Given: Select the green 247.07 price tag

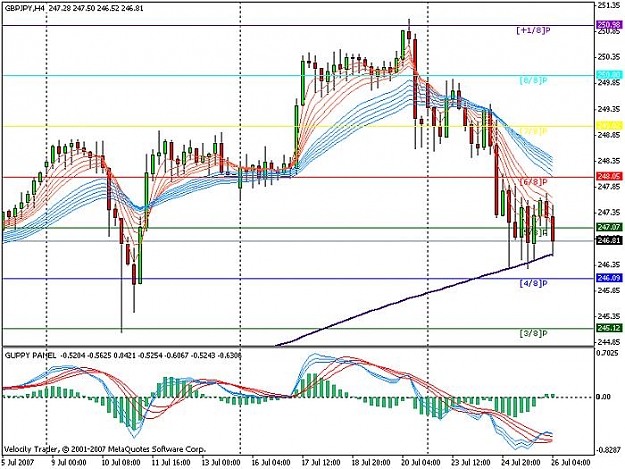Looking at the screenshot, I should 609,227.
